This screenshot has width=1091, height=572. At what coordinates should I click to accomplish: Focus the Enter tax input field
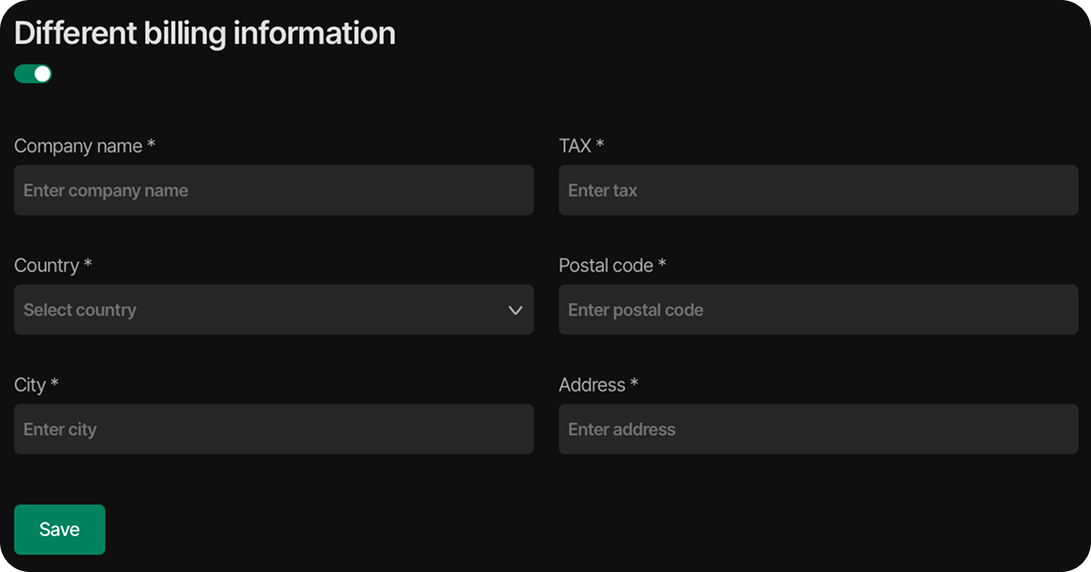click(818, 190)
